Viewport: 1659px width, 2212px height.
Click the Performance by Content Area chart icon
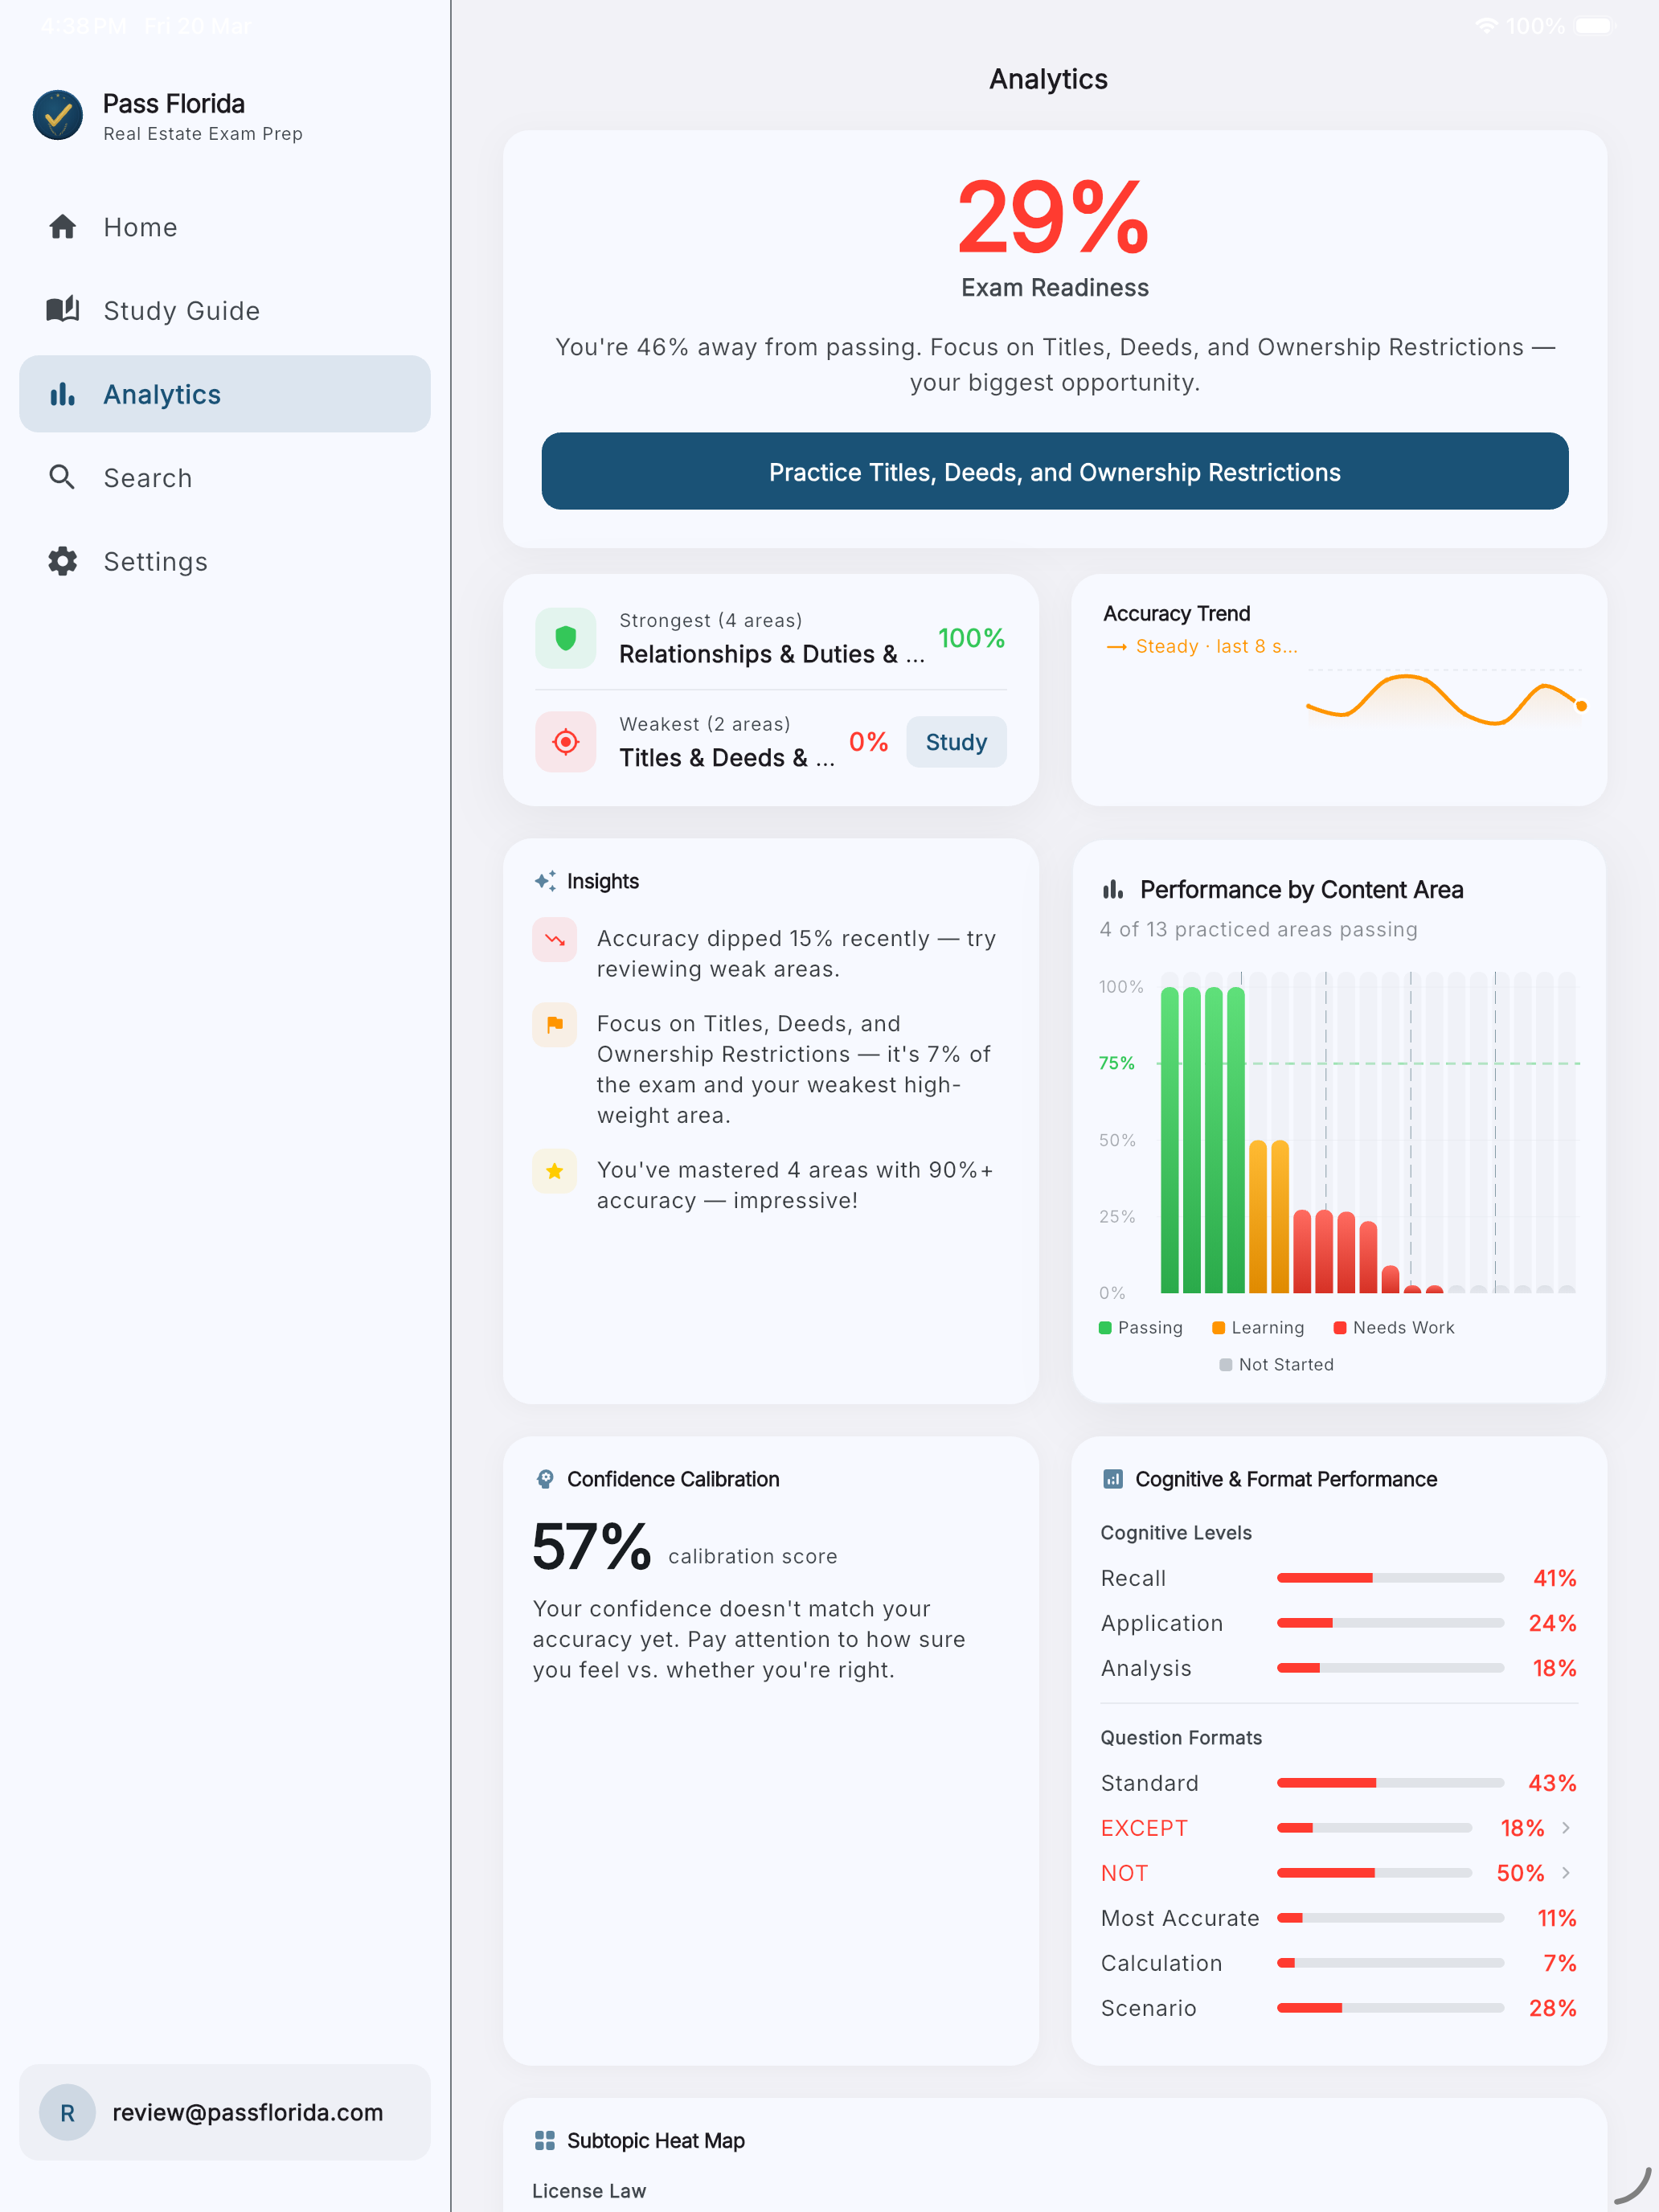[x=1113, y=889]
